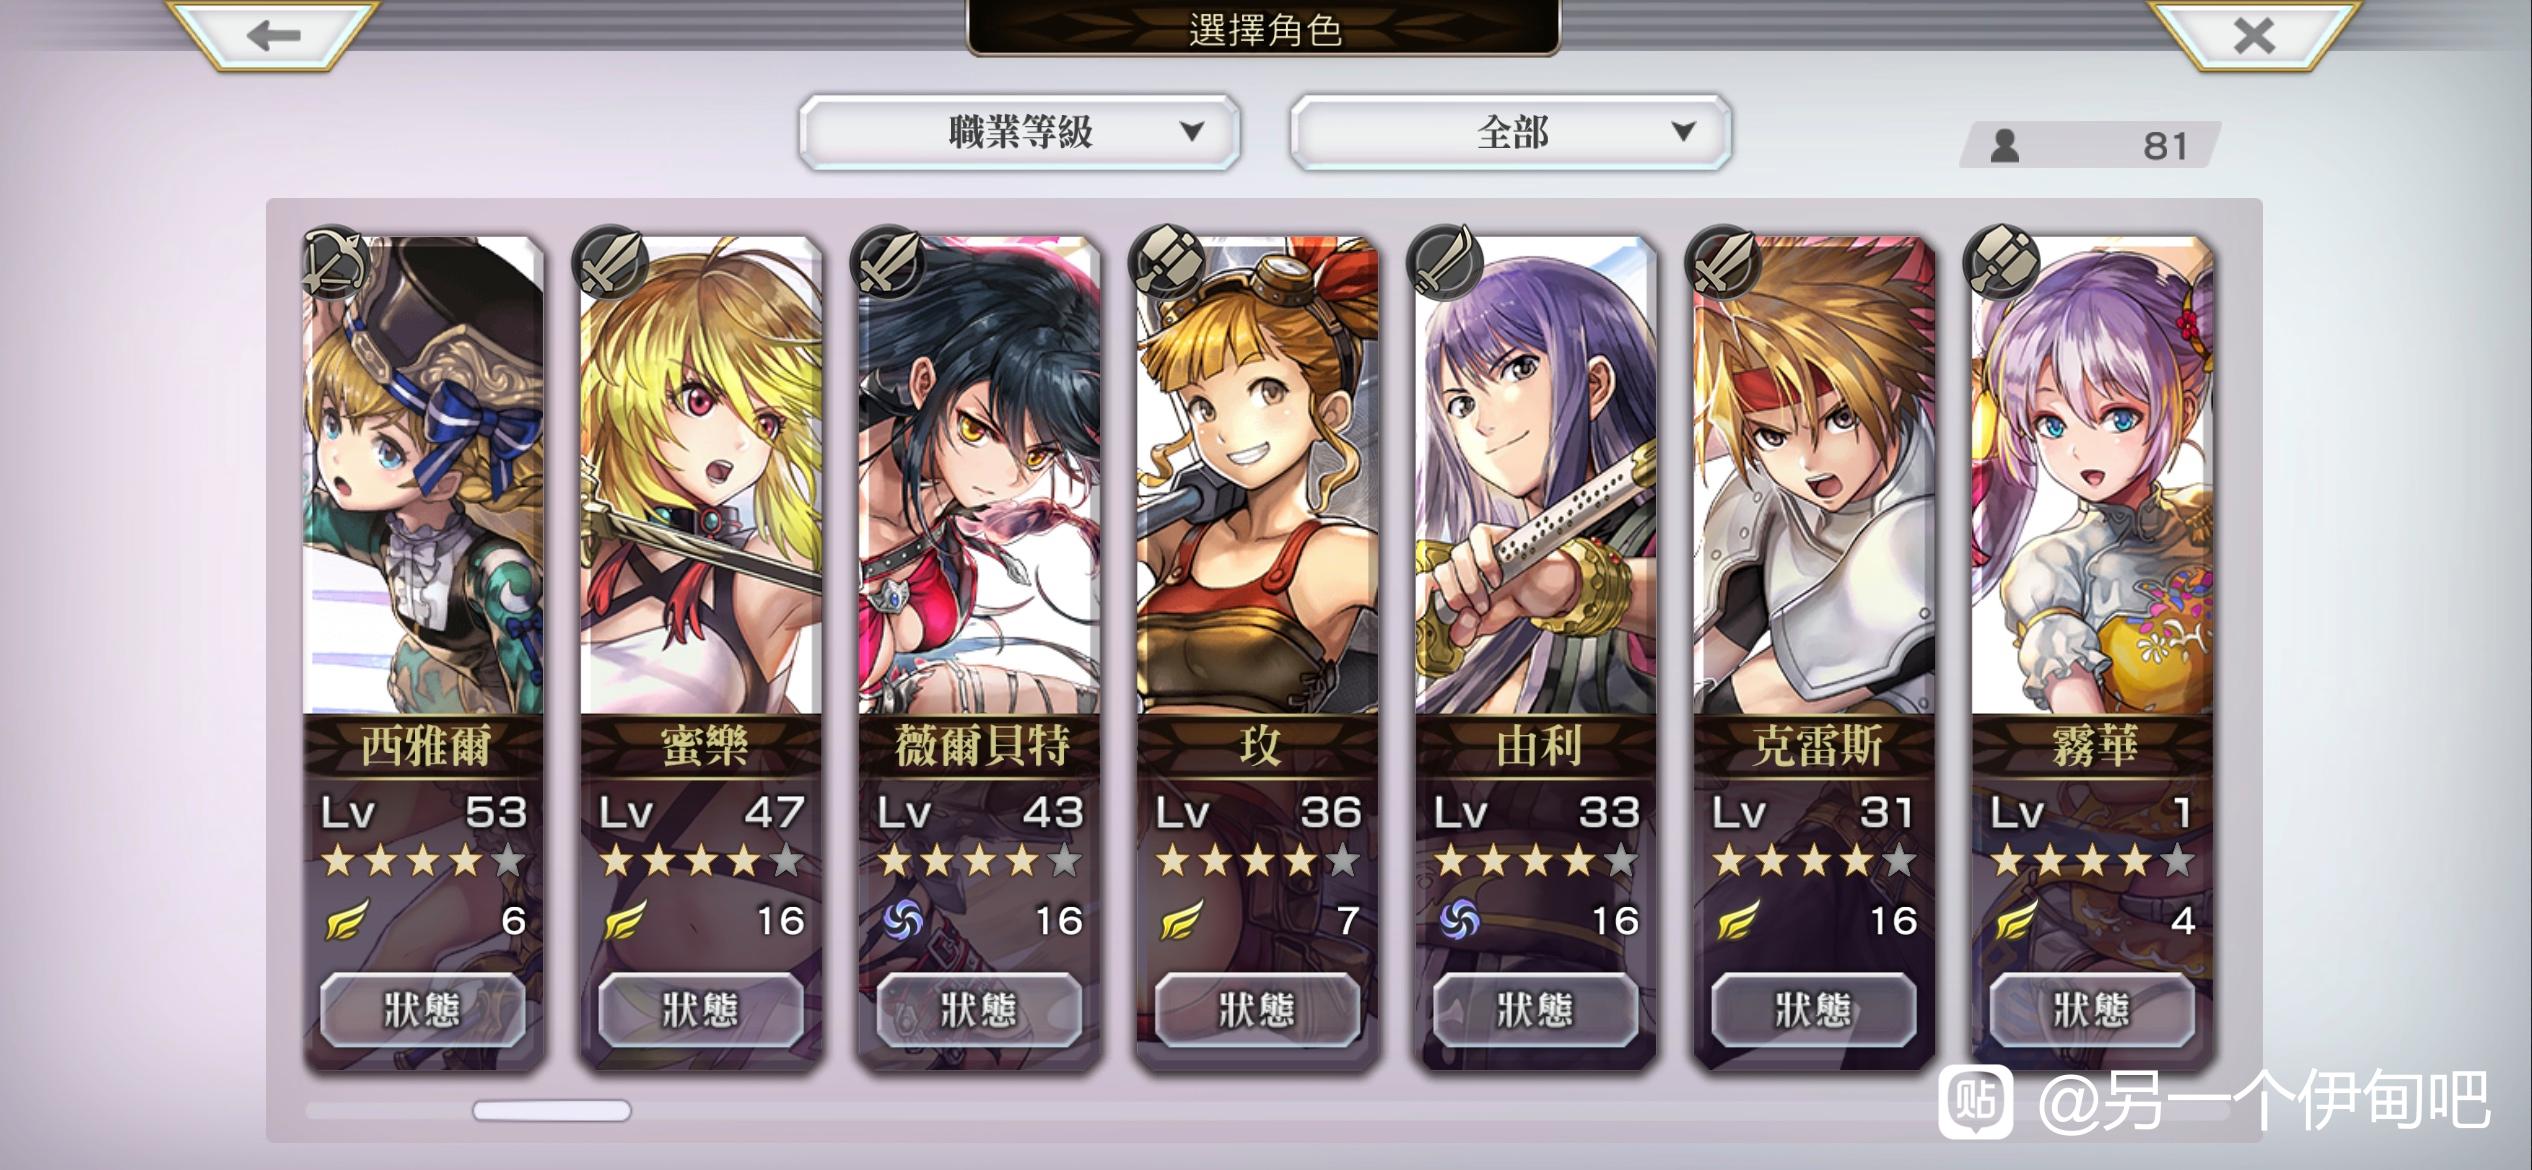Open 狀態 for 西雅爾
The height and width of the screenshot is (1170, 2532).
click(422, 1010)
